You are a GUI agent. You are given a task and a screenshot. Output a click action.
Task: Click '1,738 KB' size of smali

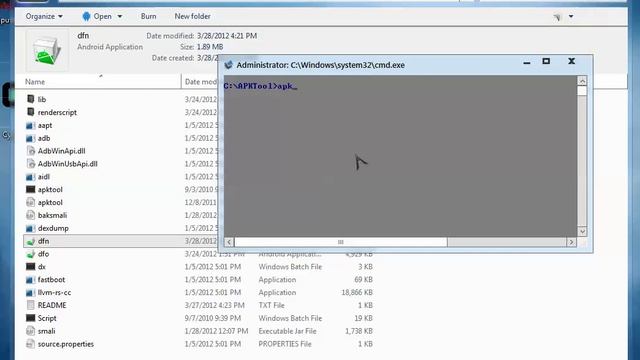tap(359, 331)
